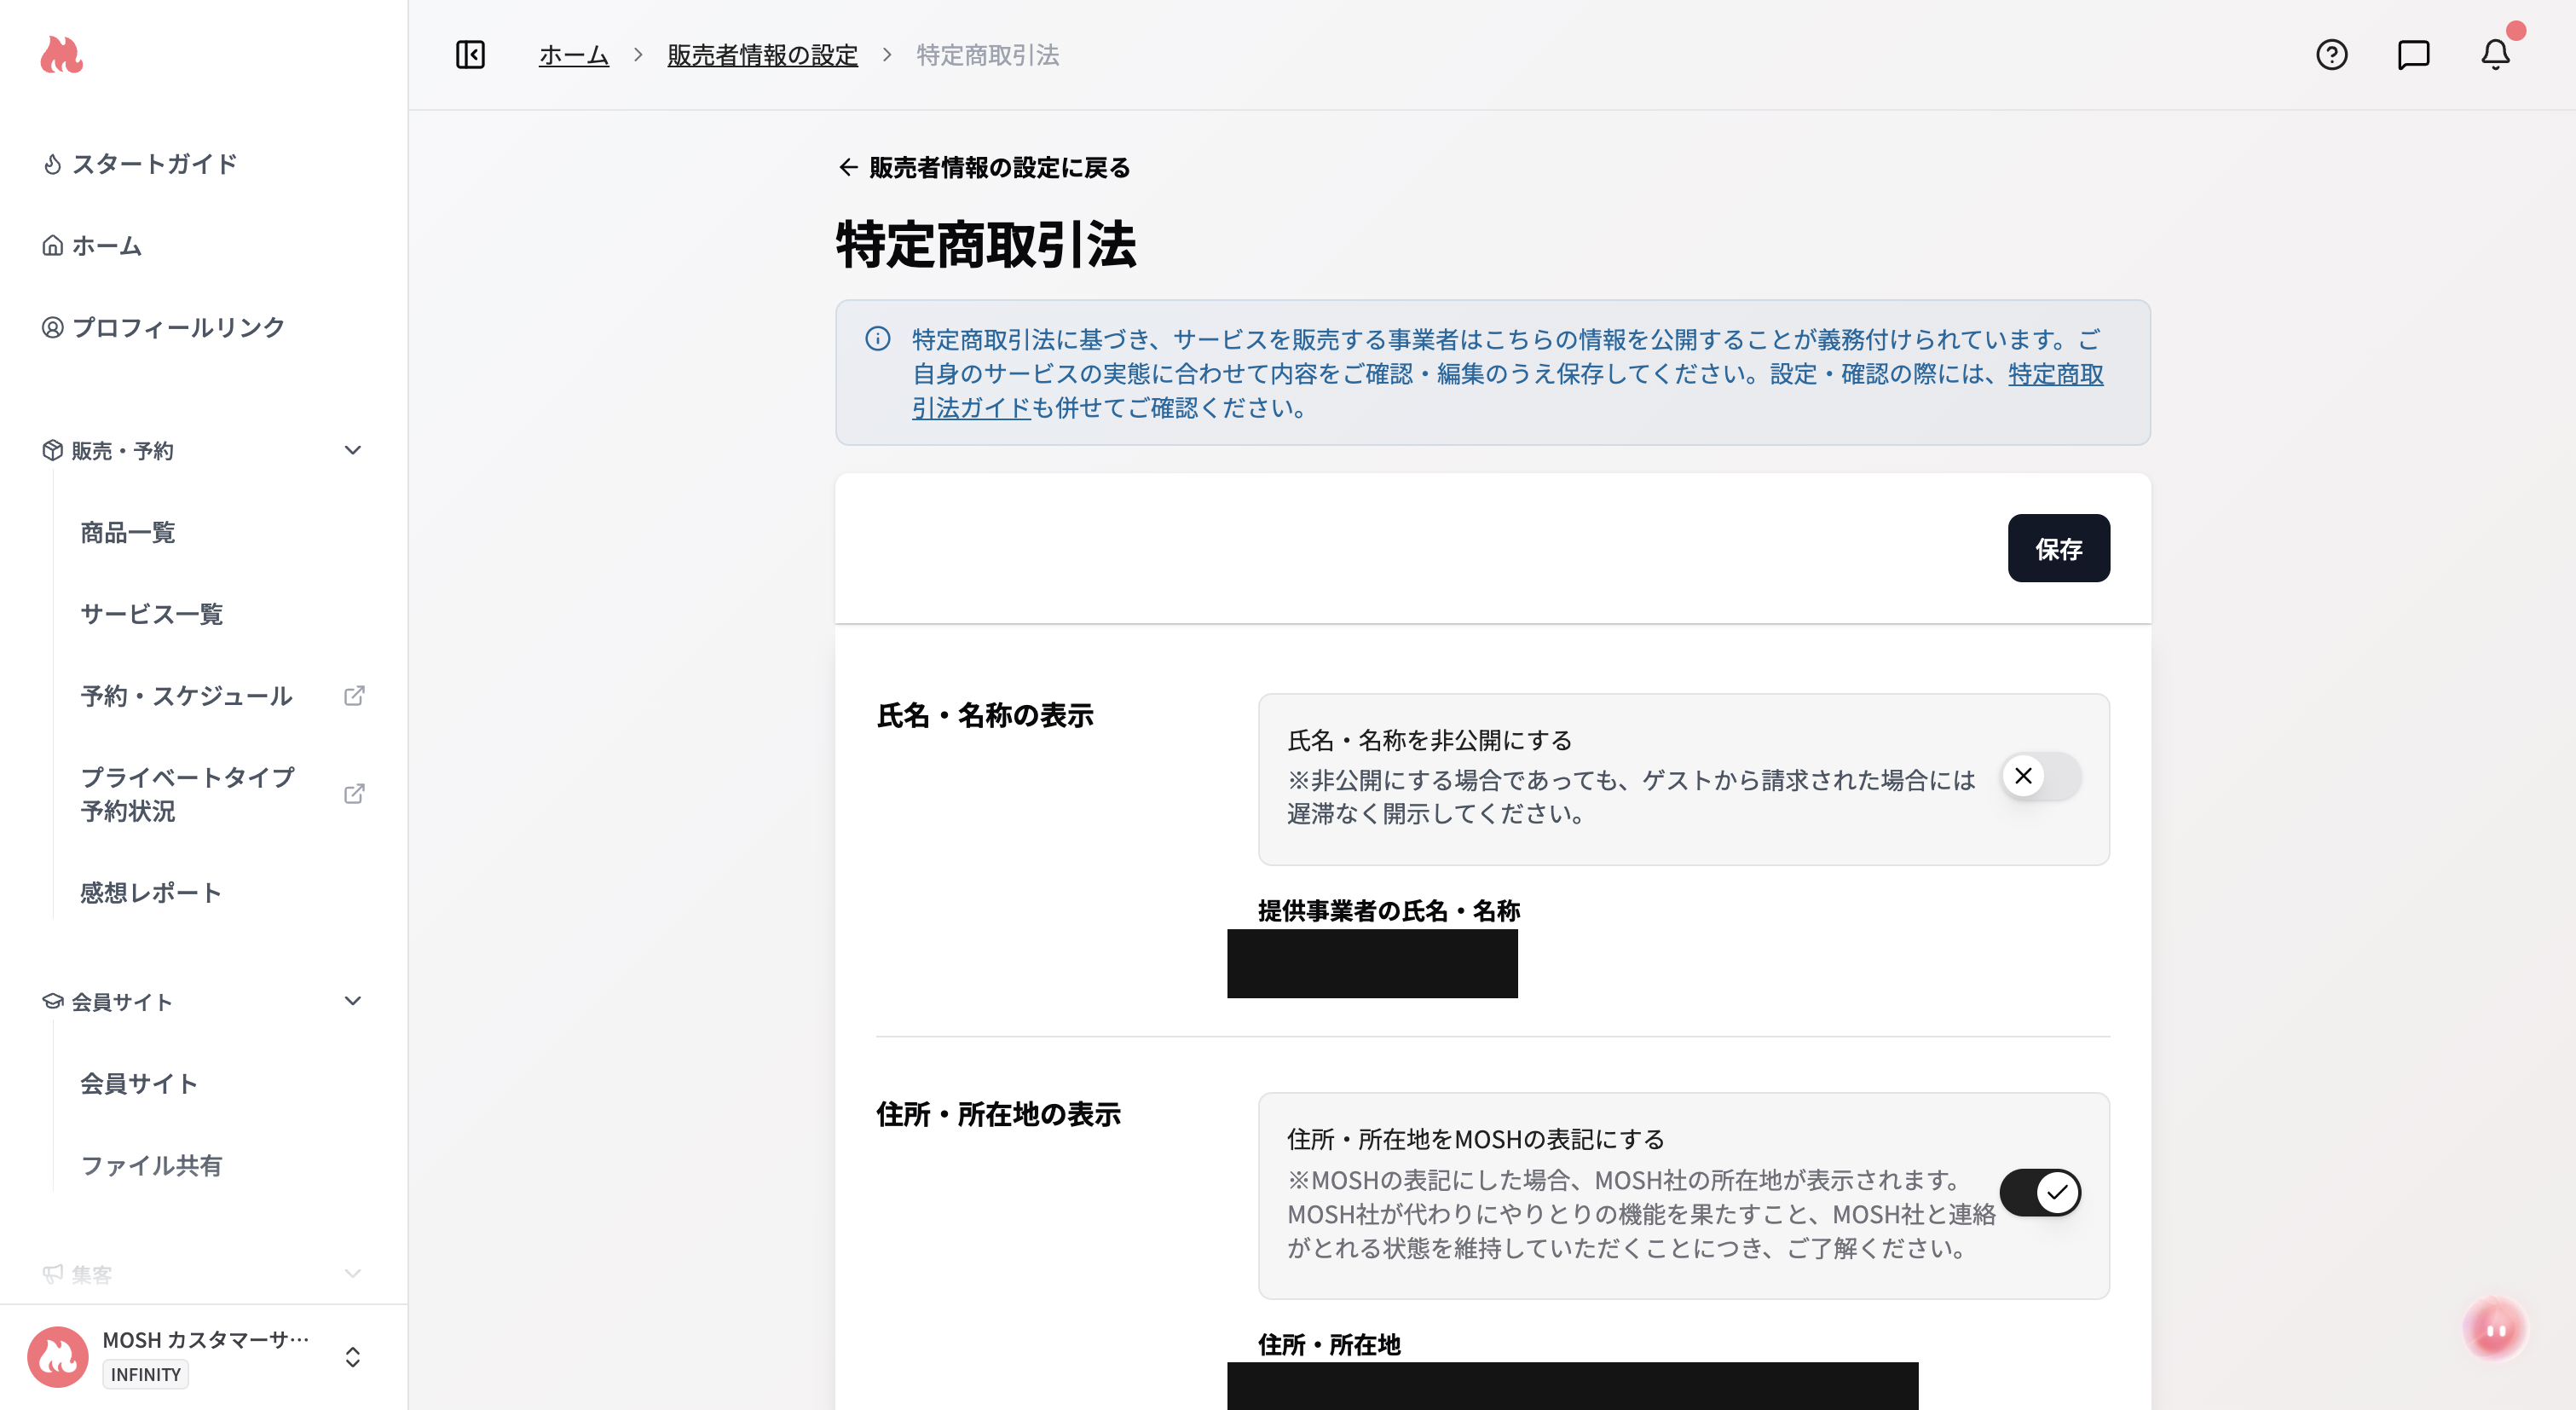Viewport: 2576px width, 1410px height.
Task: Click 販売者情報の設定に戻る back link
Action: 984,167
